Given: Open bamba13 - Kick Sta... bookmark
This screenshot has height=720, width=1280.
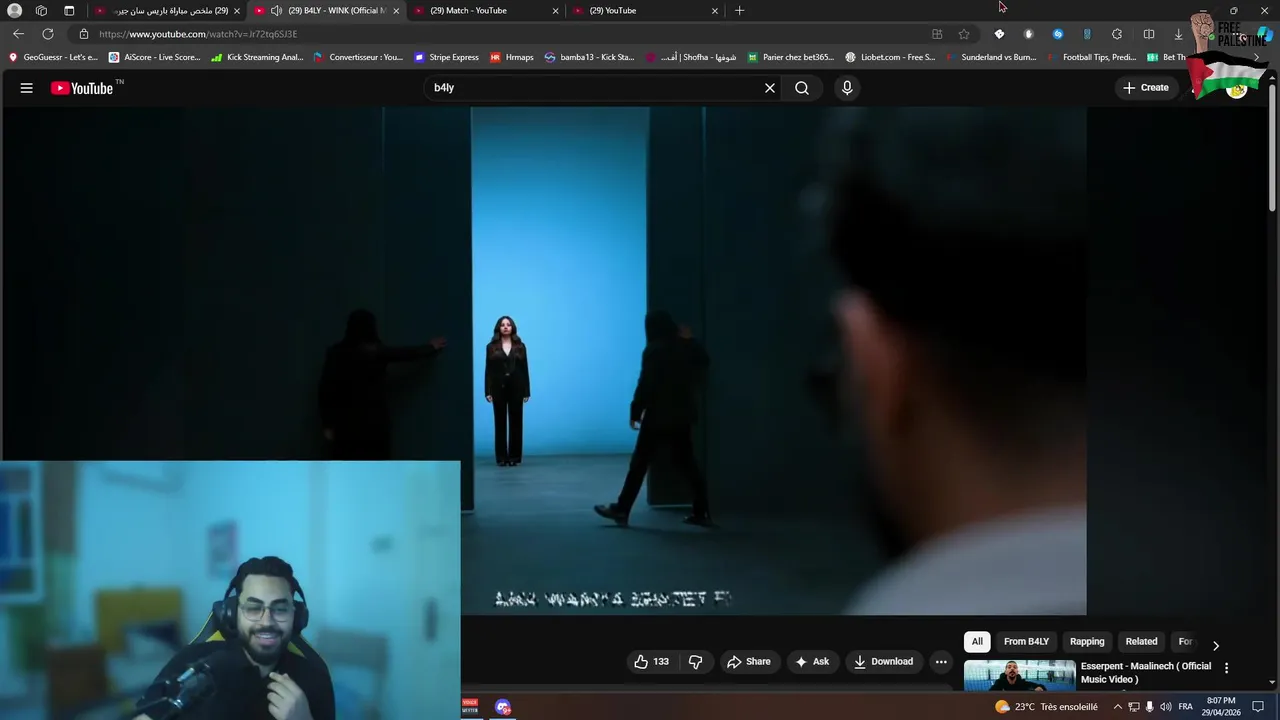Looking at the screenshot, I should click(x=589, y=57).
